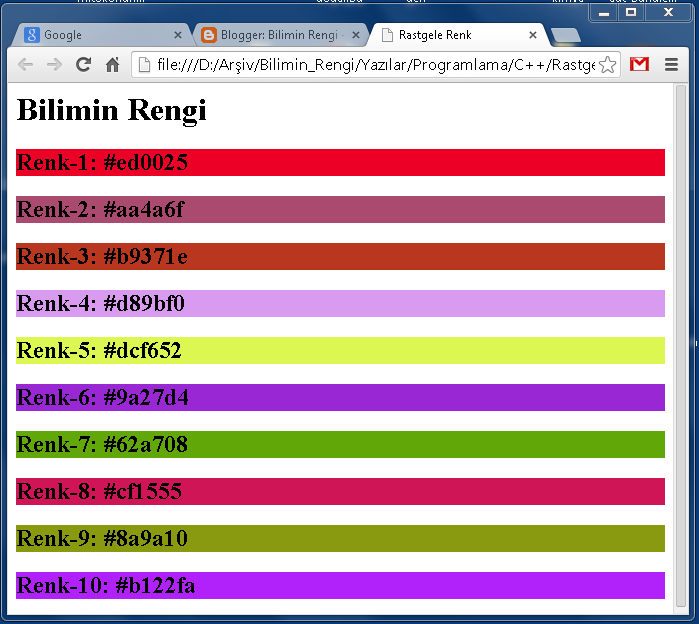
Task: Click the Bilimin Rengi heading
Action: (x=111, y=110)
